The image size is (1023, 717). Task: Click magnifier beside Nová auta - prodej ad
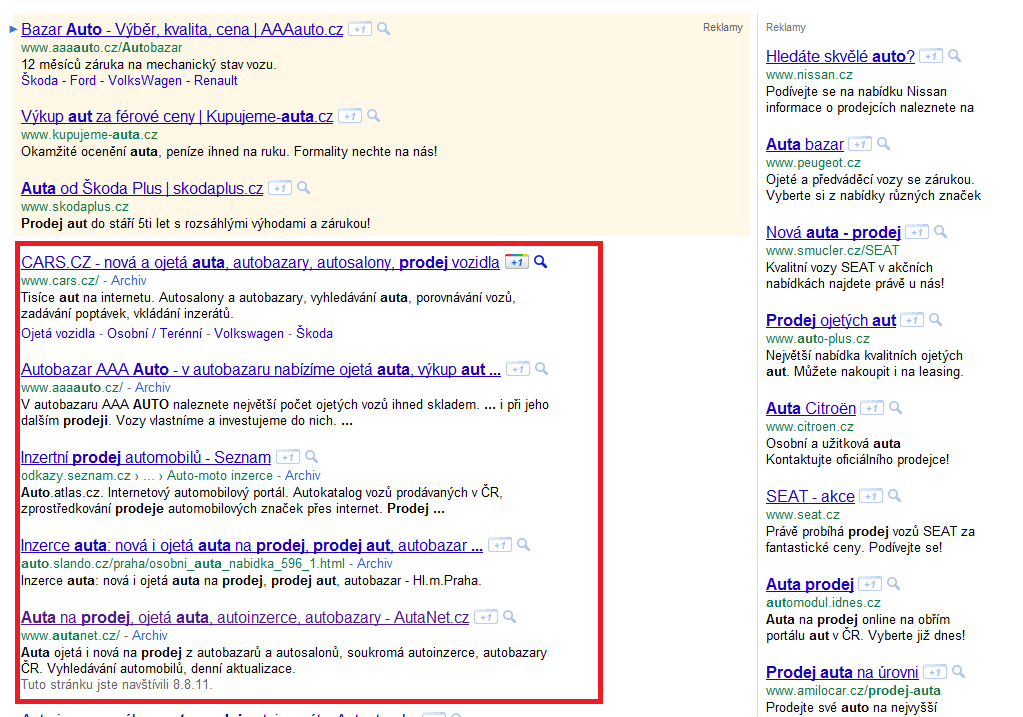click(x=941, y=232)
